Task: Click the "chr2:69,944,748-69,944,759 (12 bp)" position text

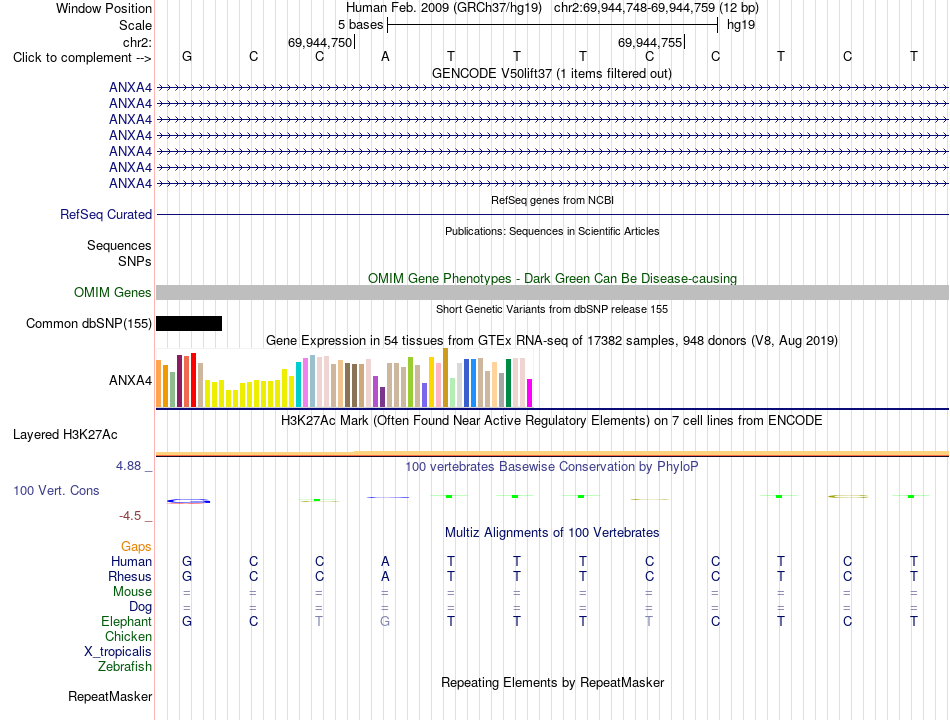Action: point(656,8)
